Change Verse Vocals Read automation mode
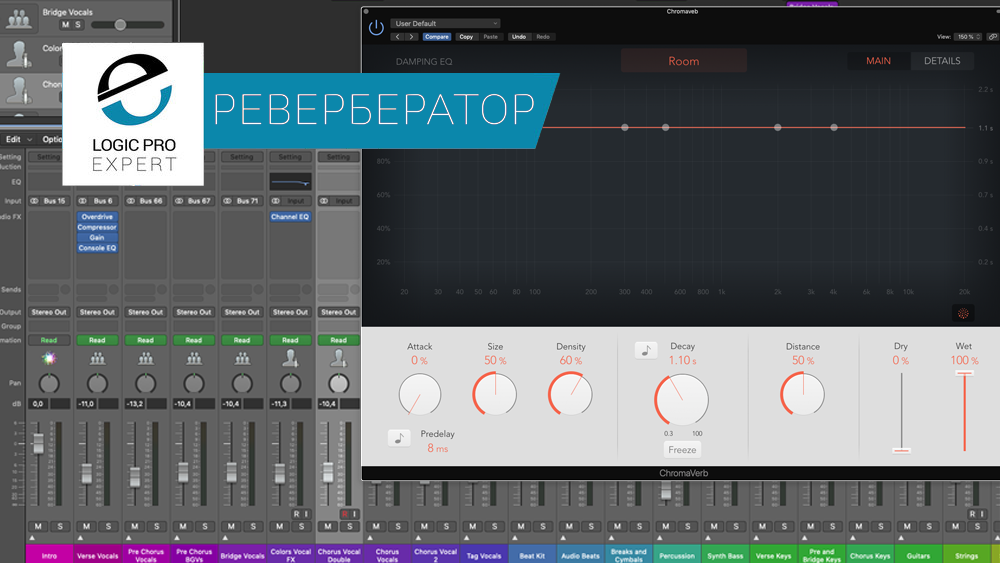This screenshot has height=563, width=1000. (97, 340)
